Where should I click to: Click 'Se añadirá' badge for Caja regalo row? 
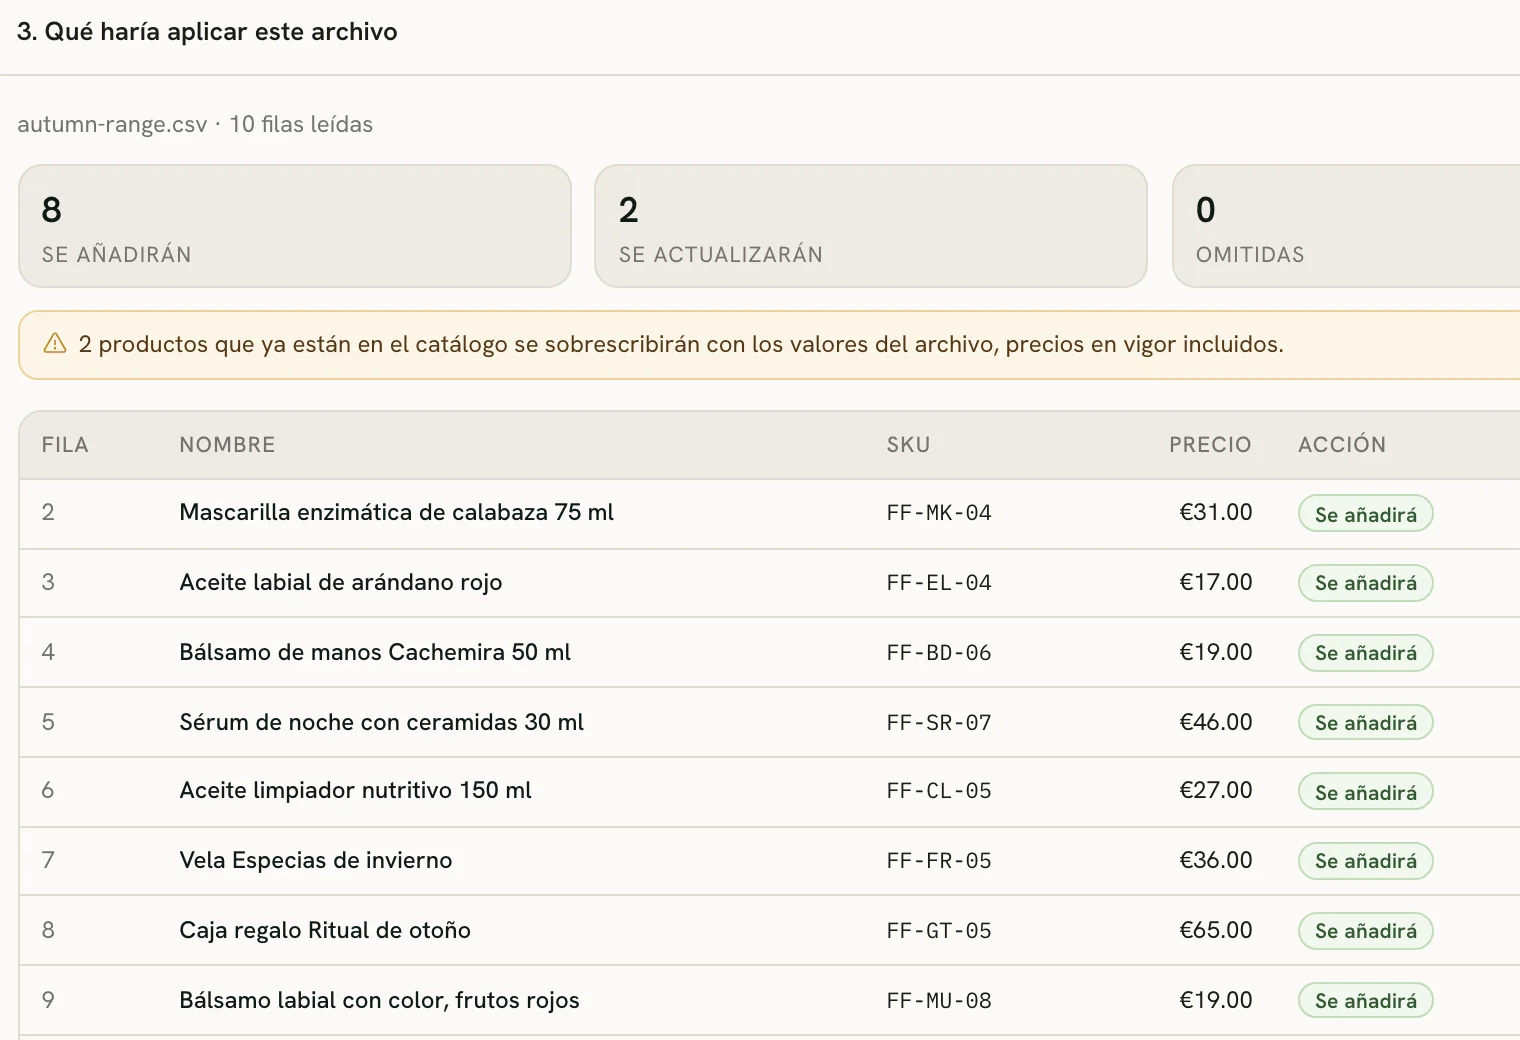coord(1365,931)
